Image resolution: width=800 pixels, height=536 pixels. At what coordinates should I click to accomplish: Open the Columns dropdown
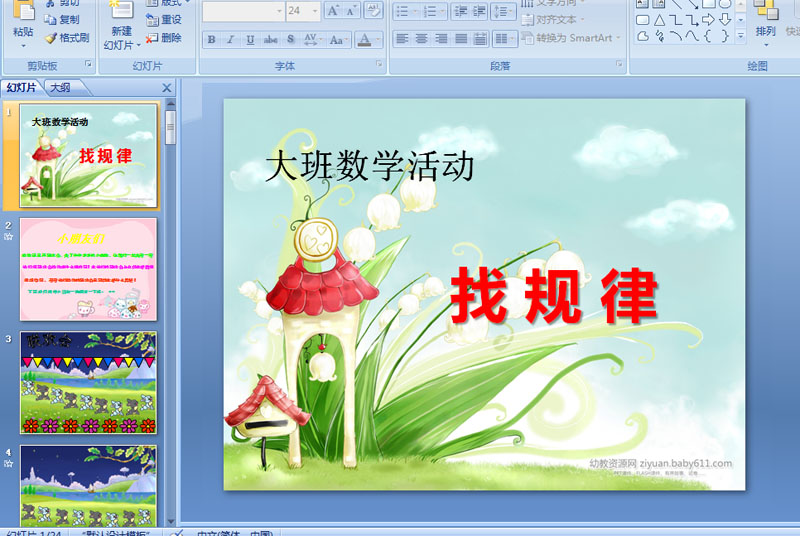tap(505, 39)
